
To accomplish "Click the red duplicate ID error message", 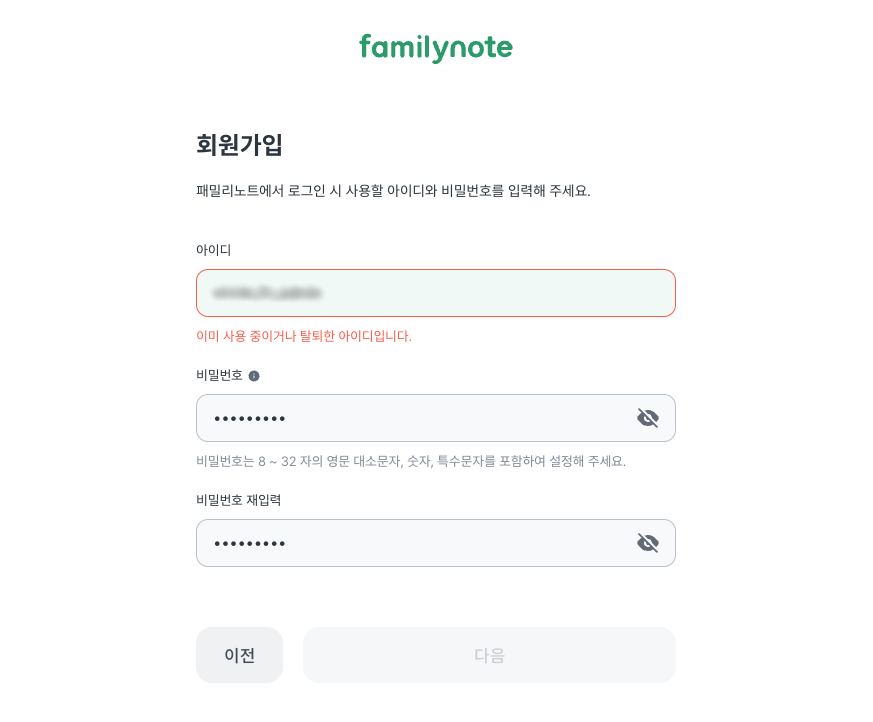I will (304, 336).
